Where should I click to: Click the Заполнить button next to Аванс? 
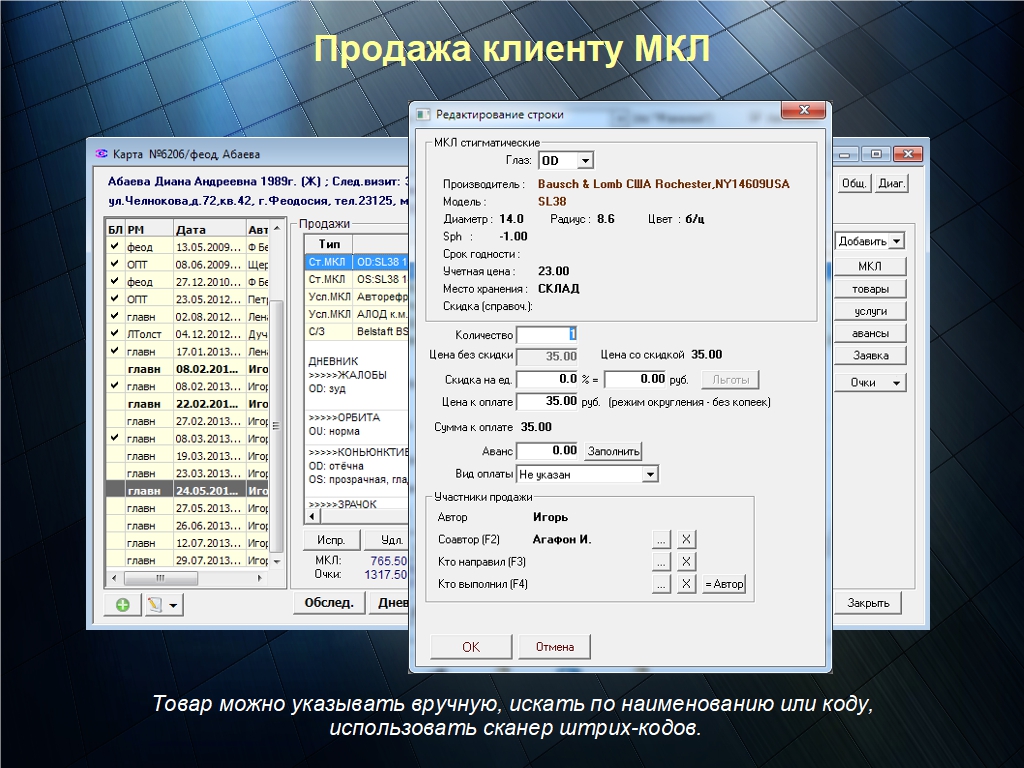(613, 451)
